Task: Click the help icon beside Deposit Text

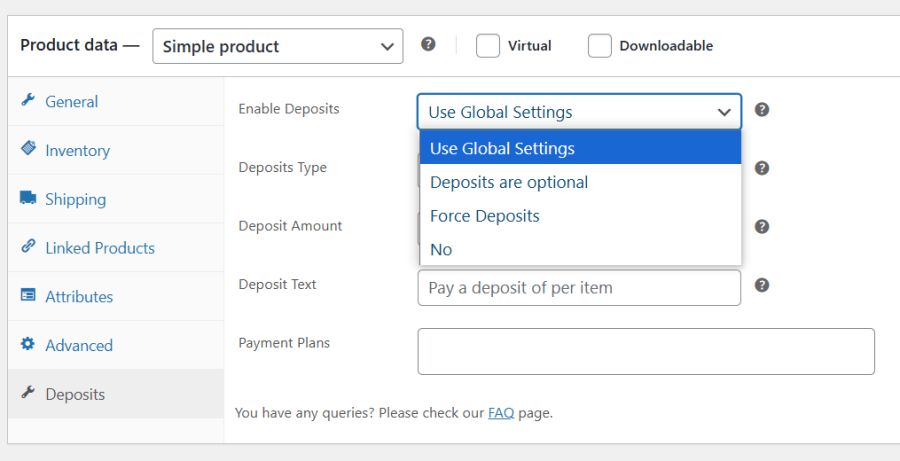Action: (x=762, y=286)
